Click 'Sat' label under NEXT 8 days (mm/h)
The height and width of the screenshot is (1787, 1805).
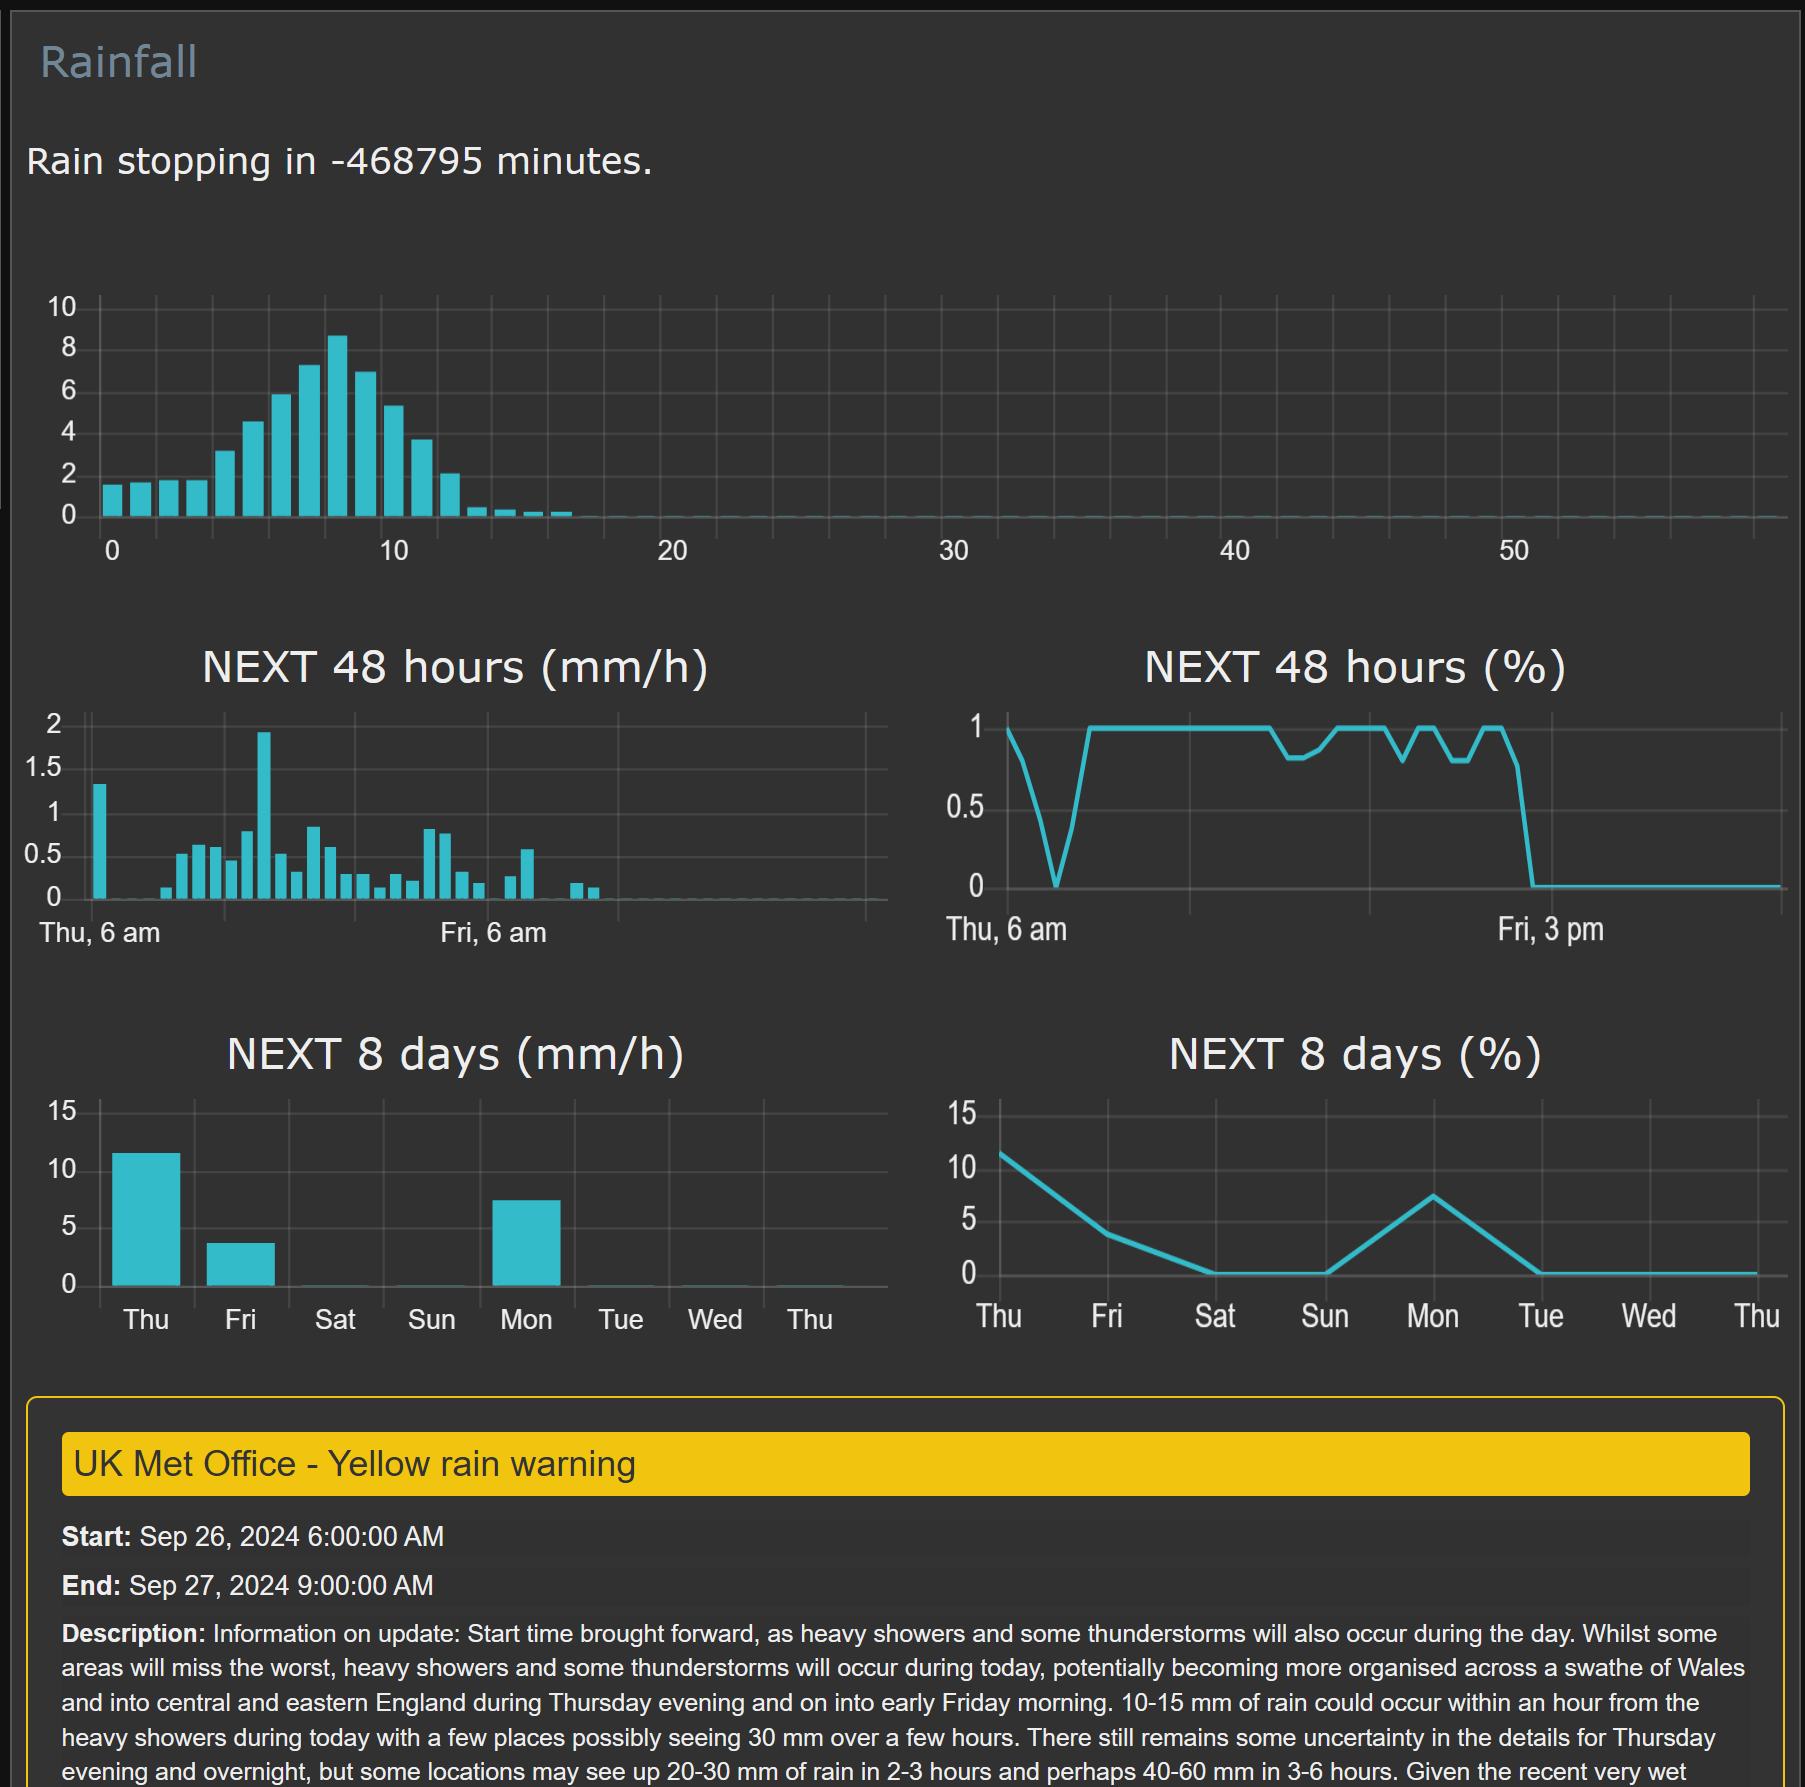335,1319
